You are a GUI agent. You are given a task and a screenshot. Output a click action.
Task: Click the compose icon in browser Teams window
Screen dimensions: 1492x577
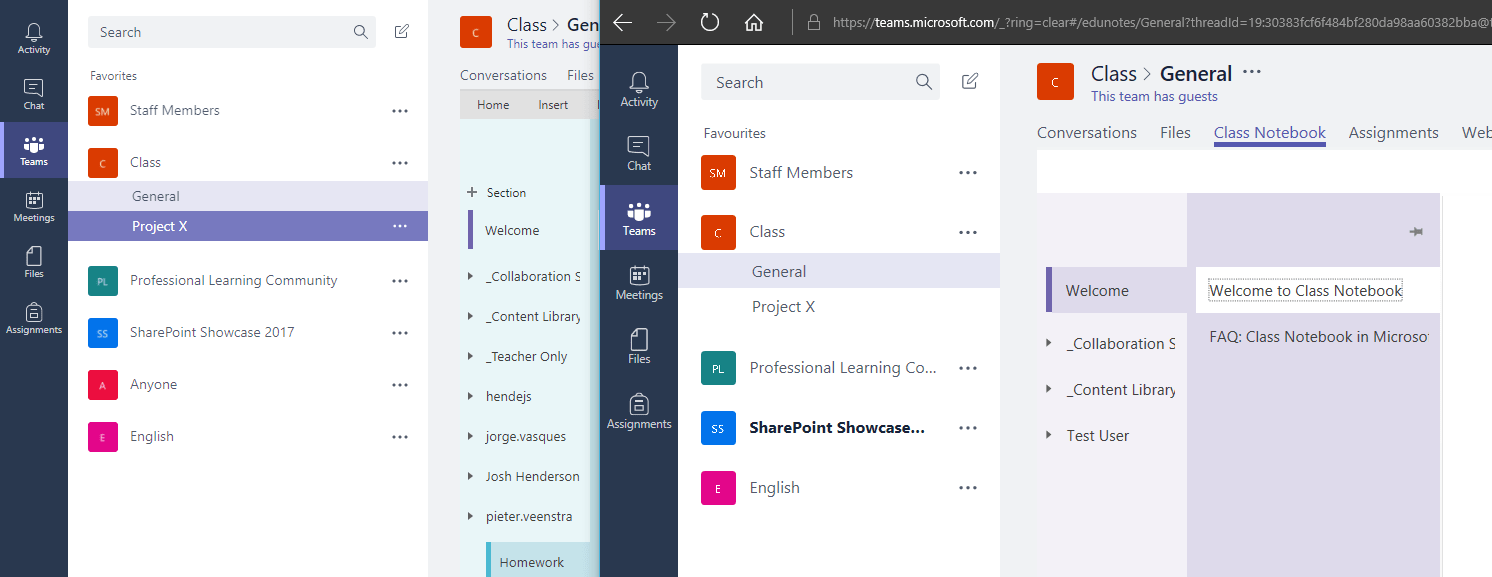click(969, 82)
